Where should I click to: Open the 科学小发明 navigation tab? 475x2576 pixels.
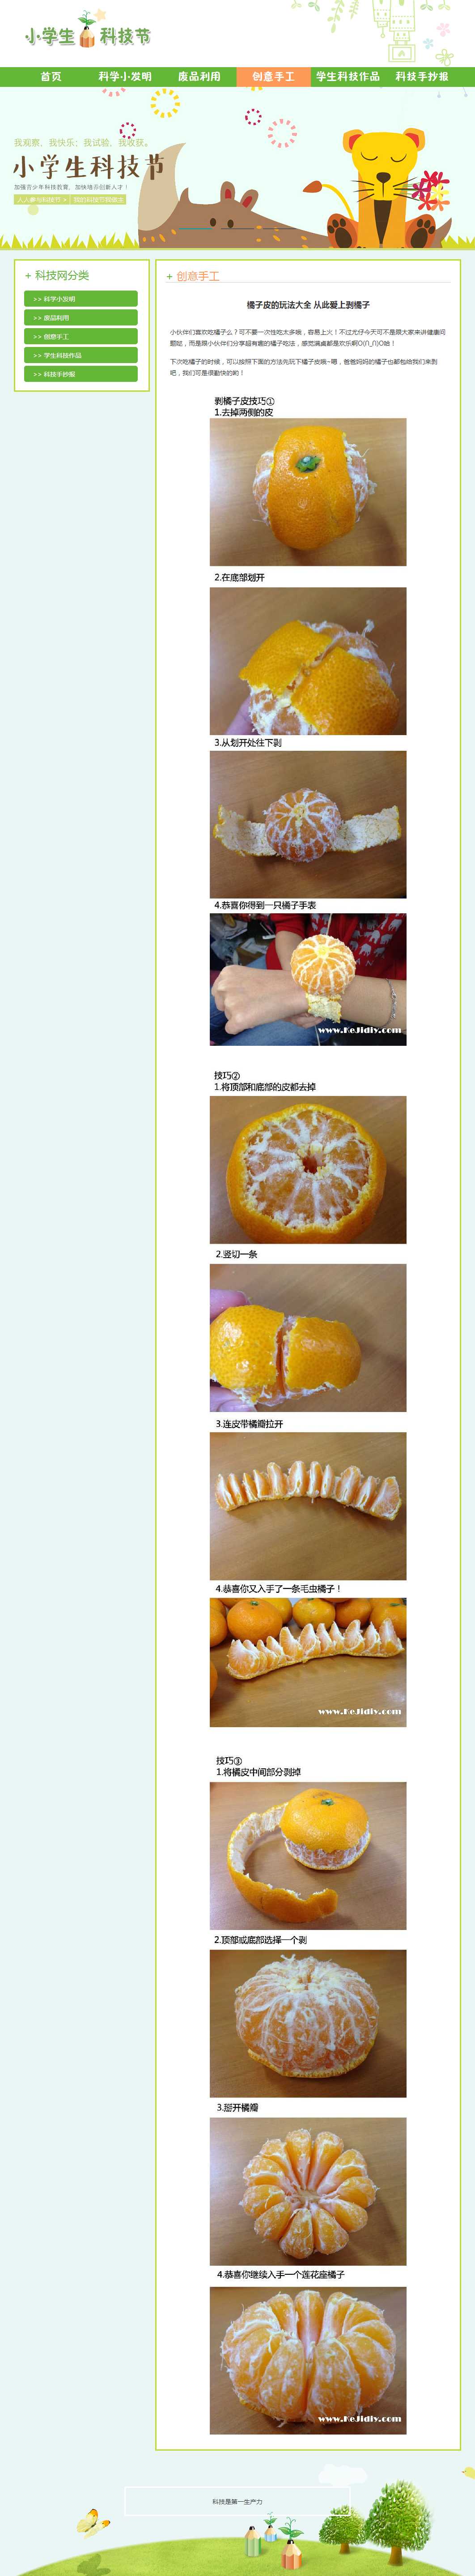tap(125, 76)
